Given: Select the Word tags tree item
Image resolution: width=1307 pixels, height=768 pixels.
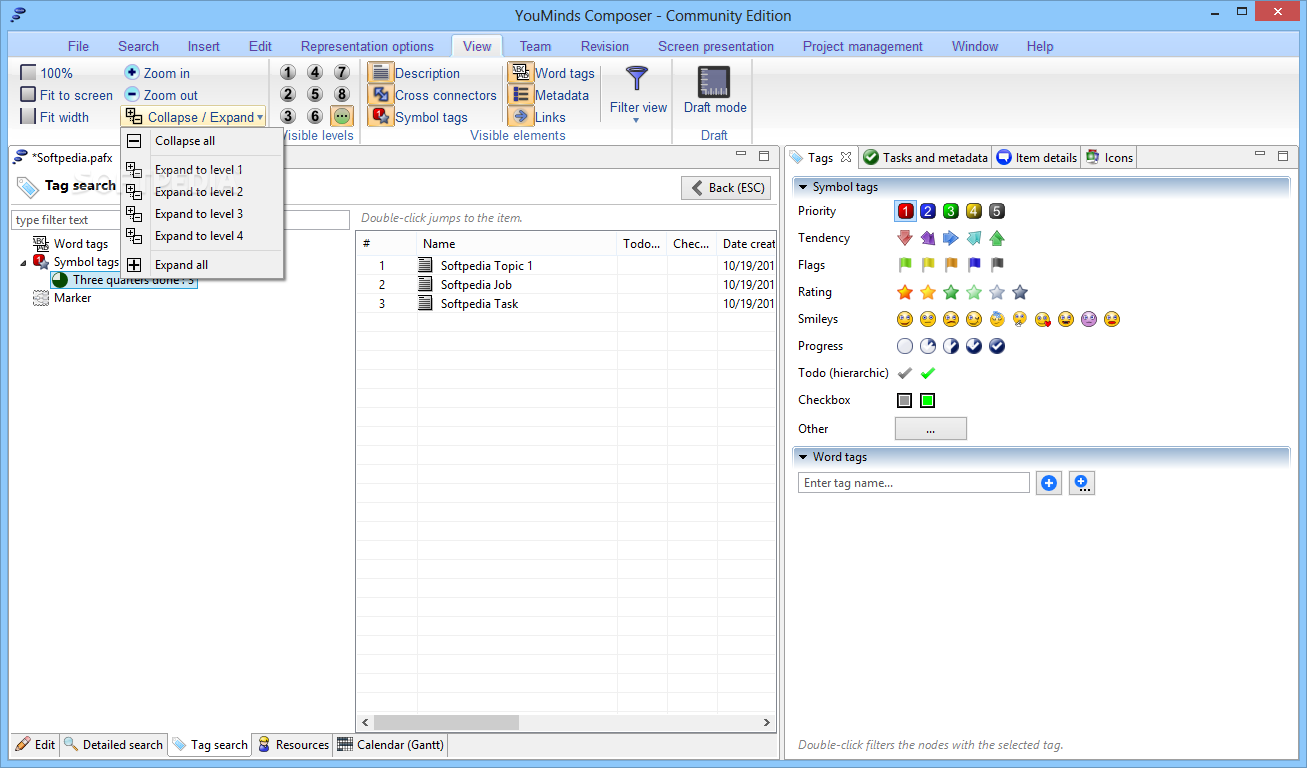Looking at the screenshot, I should click(x=70, y=243).
